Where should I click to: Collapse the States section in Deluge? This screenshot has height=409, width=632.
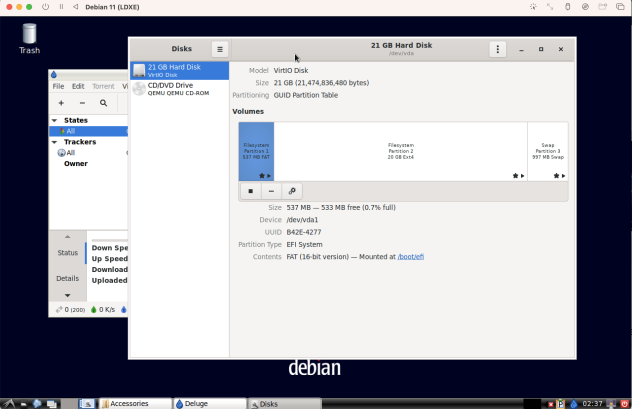click(x=56, y=120)
